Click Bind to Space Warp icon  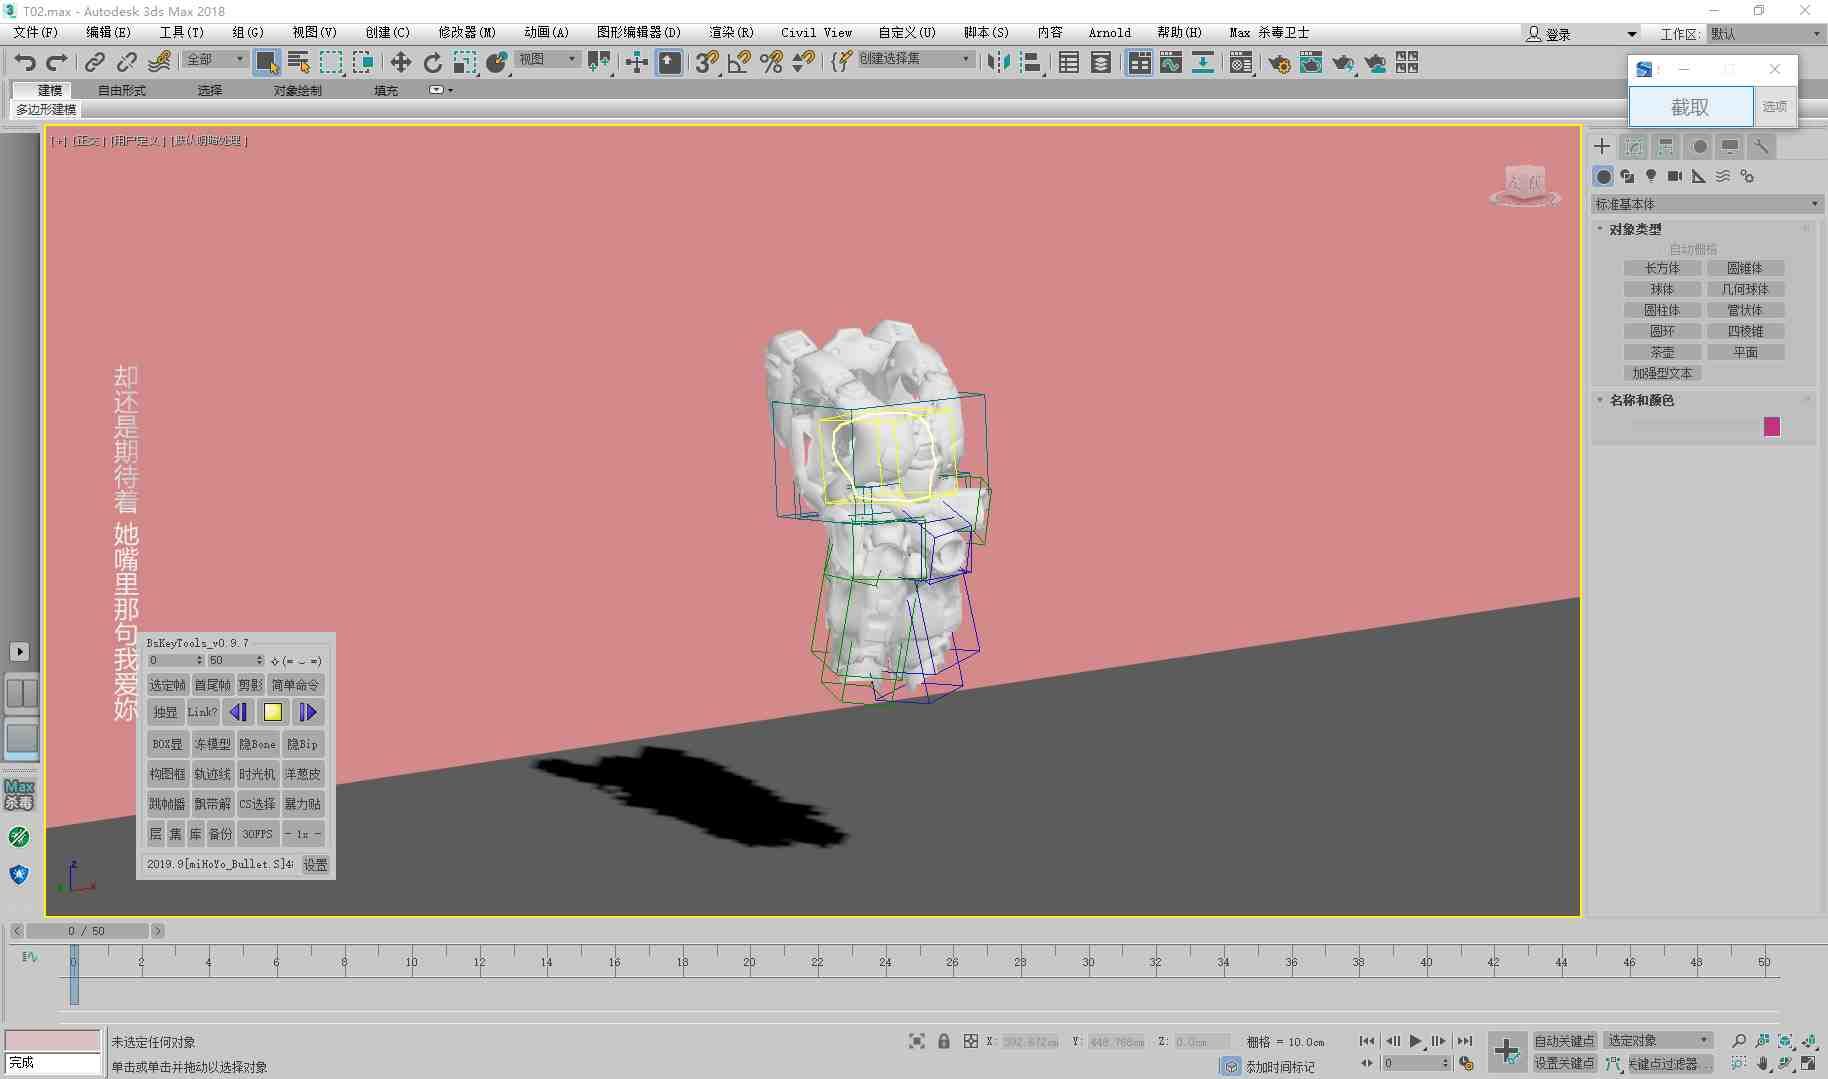159,62
